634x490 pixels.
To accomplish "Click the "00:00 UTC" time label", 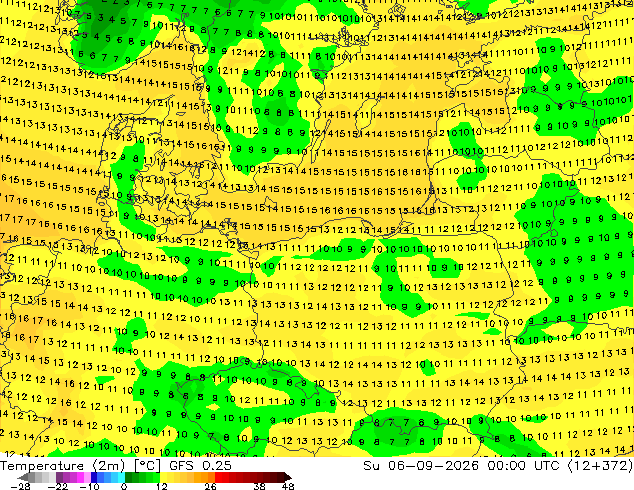I will click(x=524, y=465).
